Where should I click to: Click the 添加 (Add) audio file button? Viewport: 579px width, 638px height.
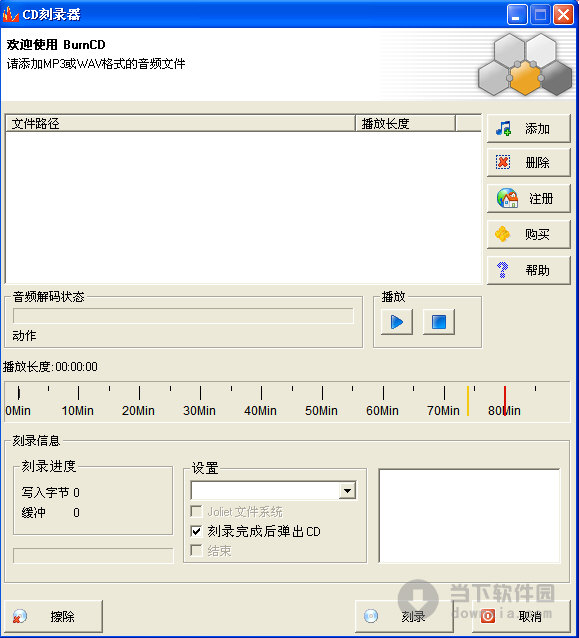529,129
